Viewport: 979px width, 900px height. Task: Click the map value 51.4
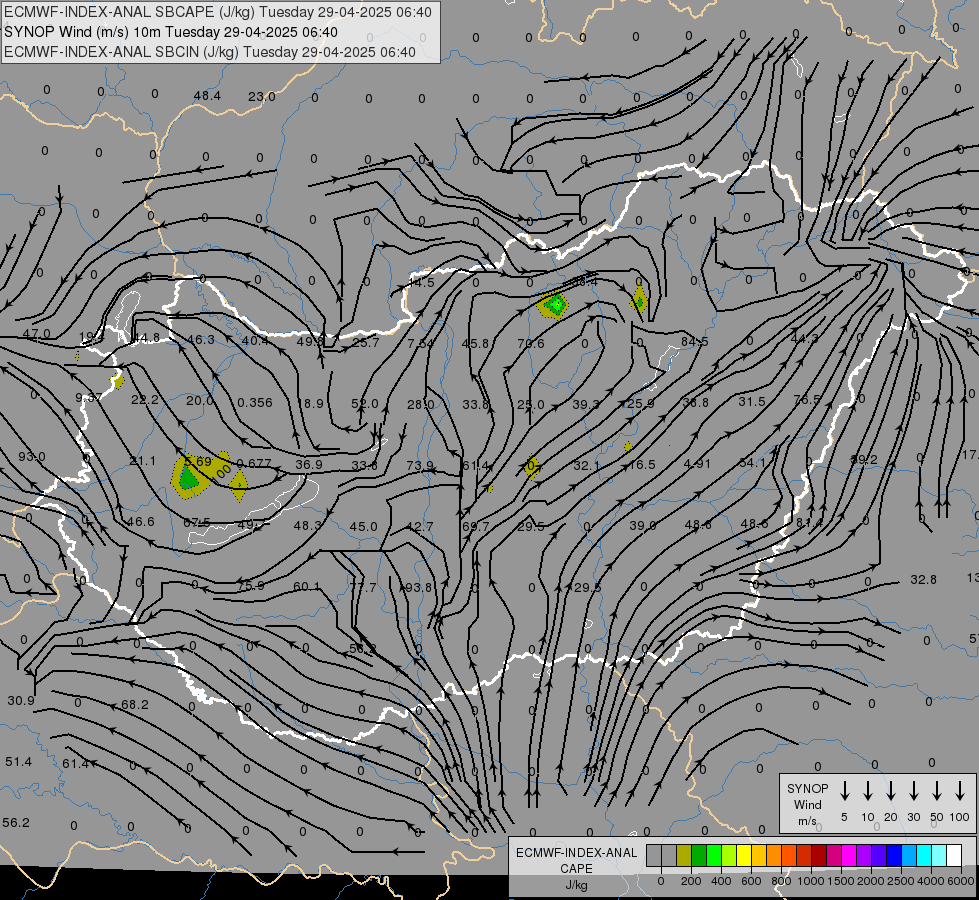18,762
